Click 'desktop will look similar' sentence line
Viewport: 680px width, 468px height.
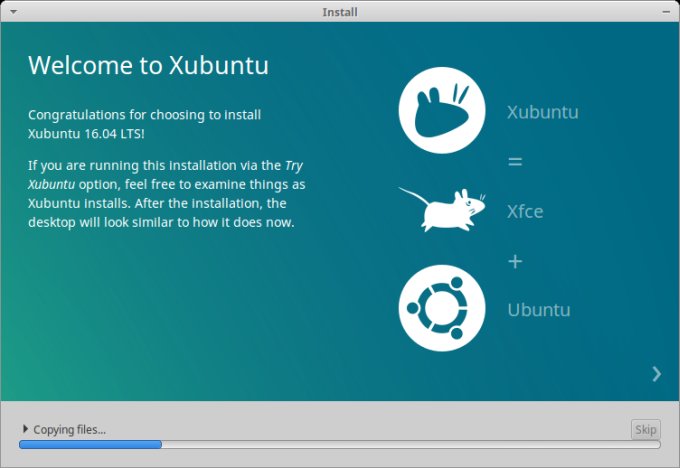[x=161, y=223]
